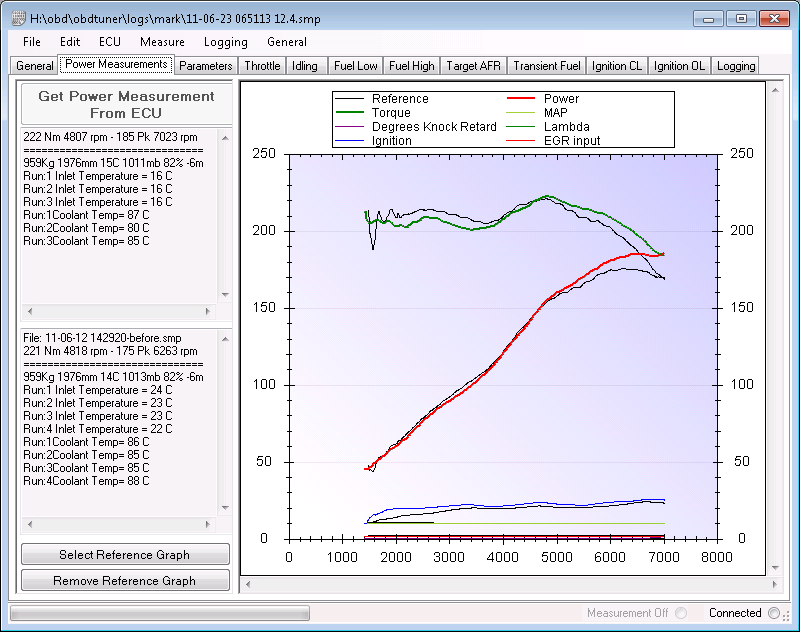Click the application icon in title bar
Viewport: 800px width, 632px height.
(18, 19)
